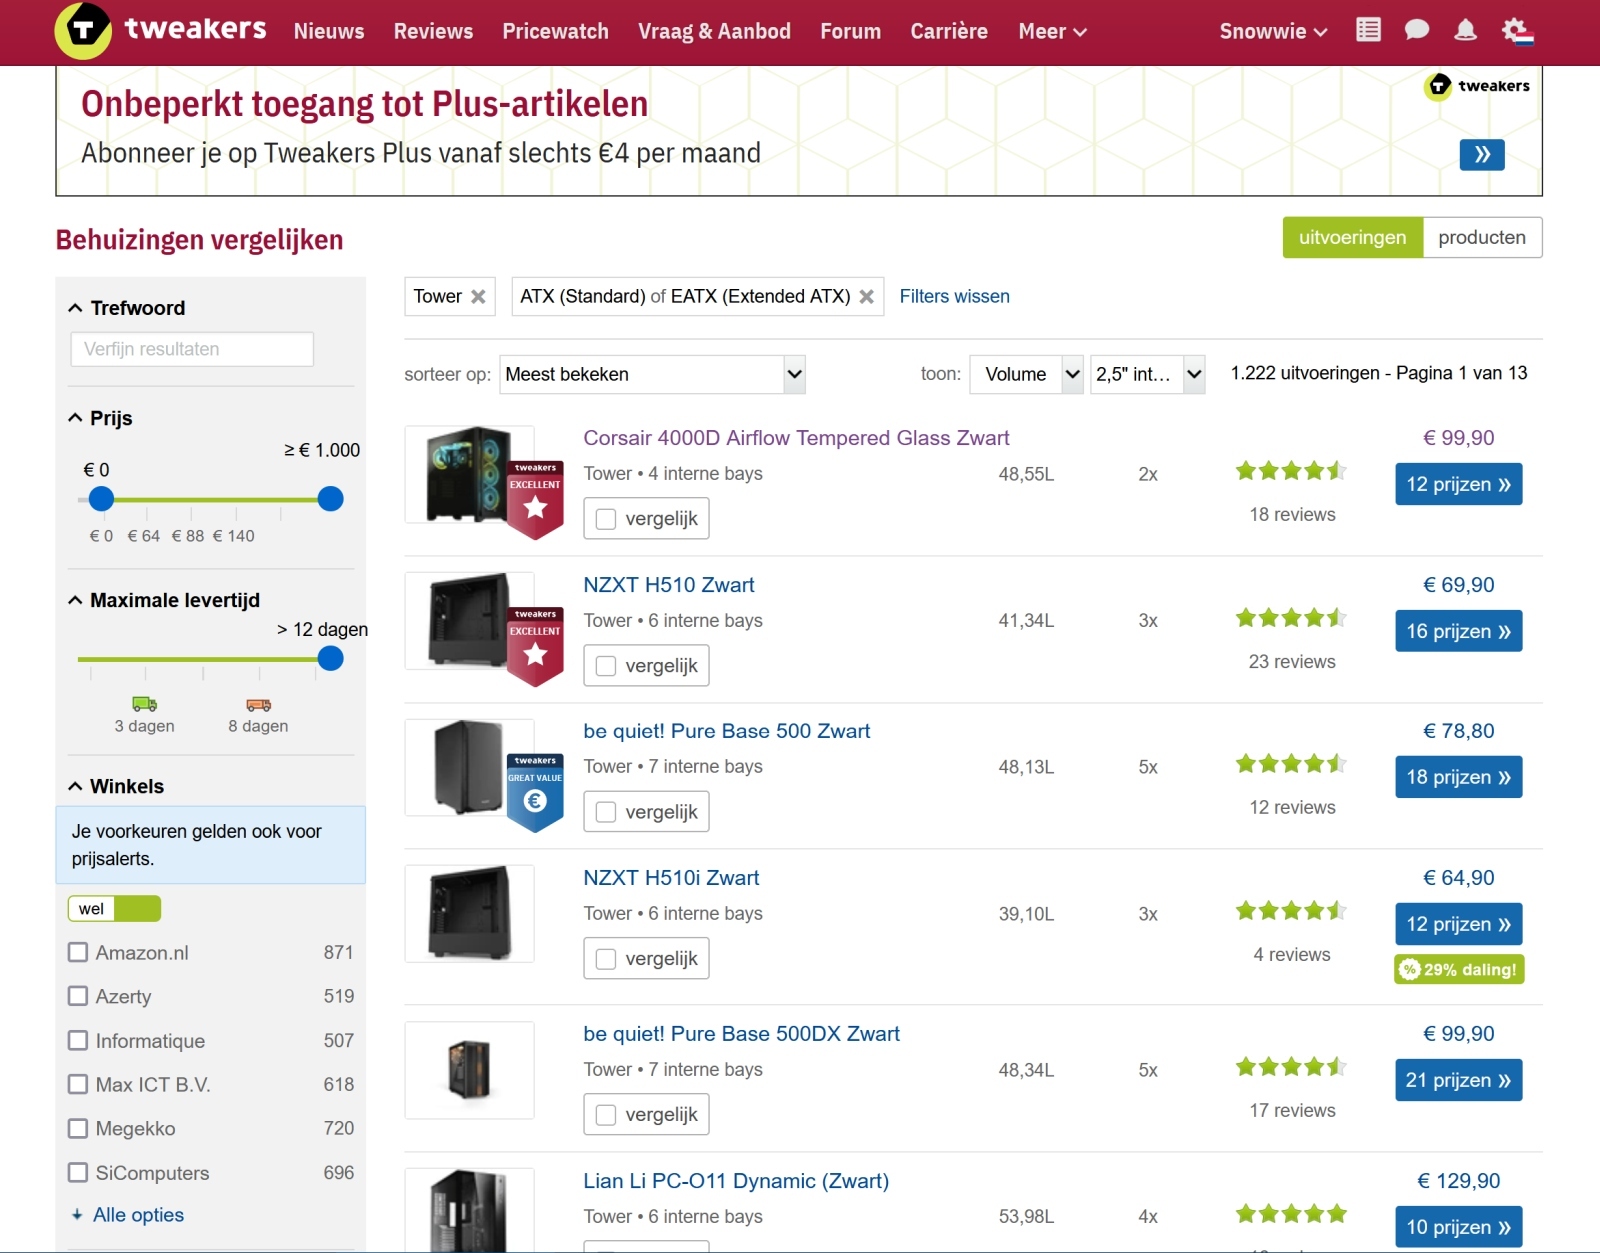This screenshot has height=1253, width=1600.
Task: Collapse the Maximale levertijd filter section
Action: point(165,600)
